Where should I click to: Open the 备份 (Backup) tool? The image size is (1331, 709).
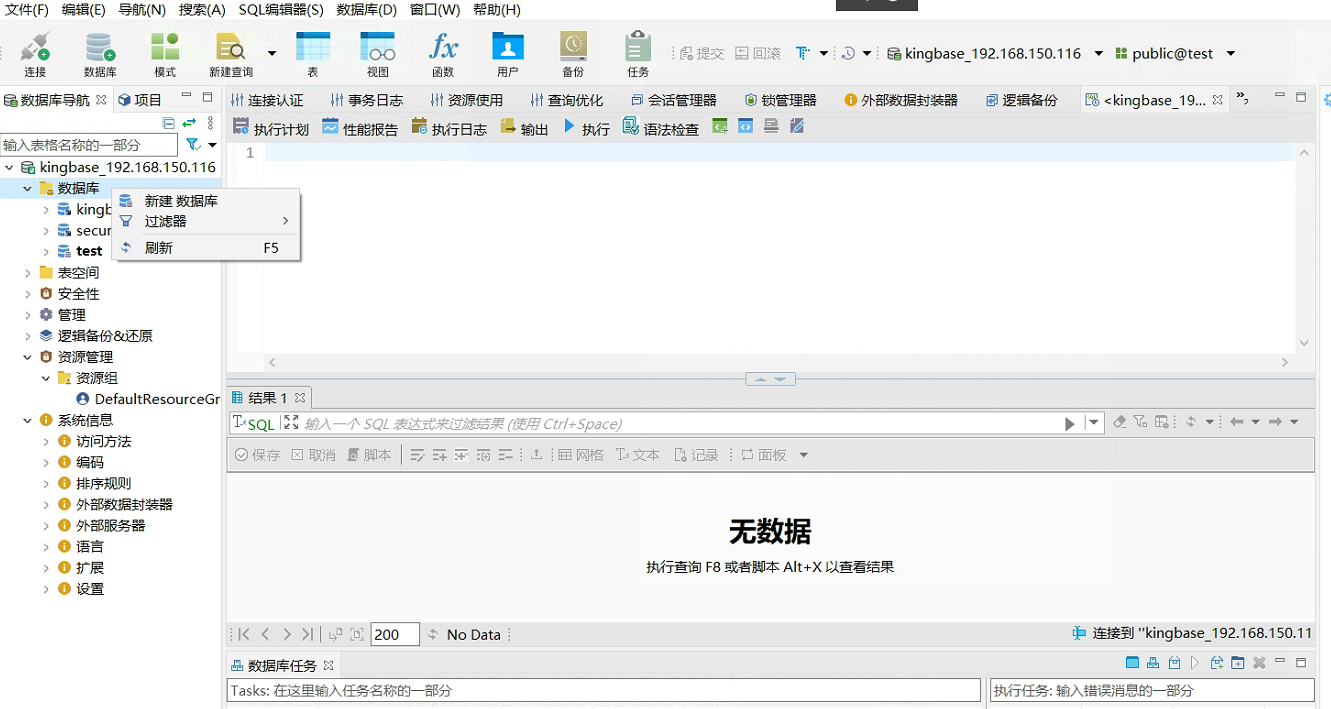(573, 54)
